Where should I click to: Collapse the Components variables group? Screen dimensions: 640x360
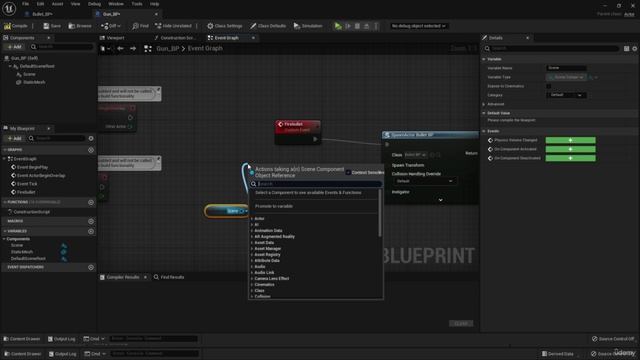[4, 239]
